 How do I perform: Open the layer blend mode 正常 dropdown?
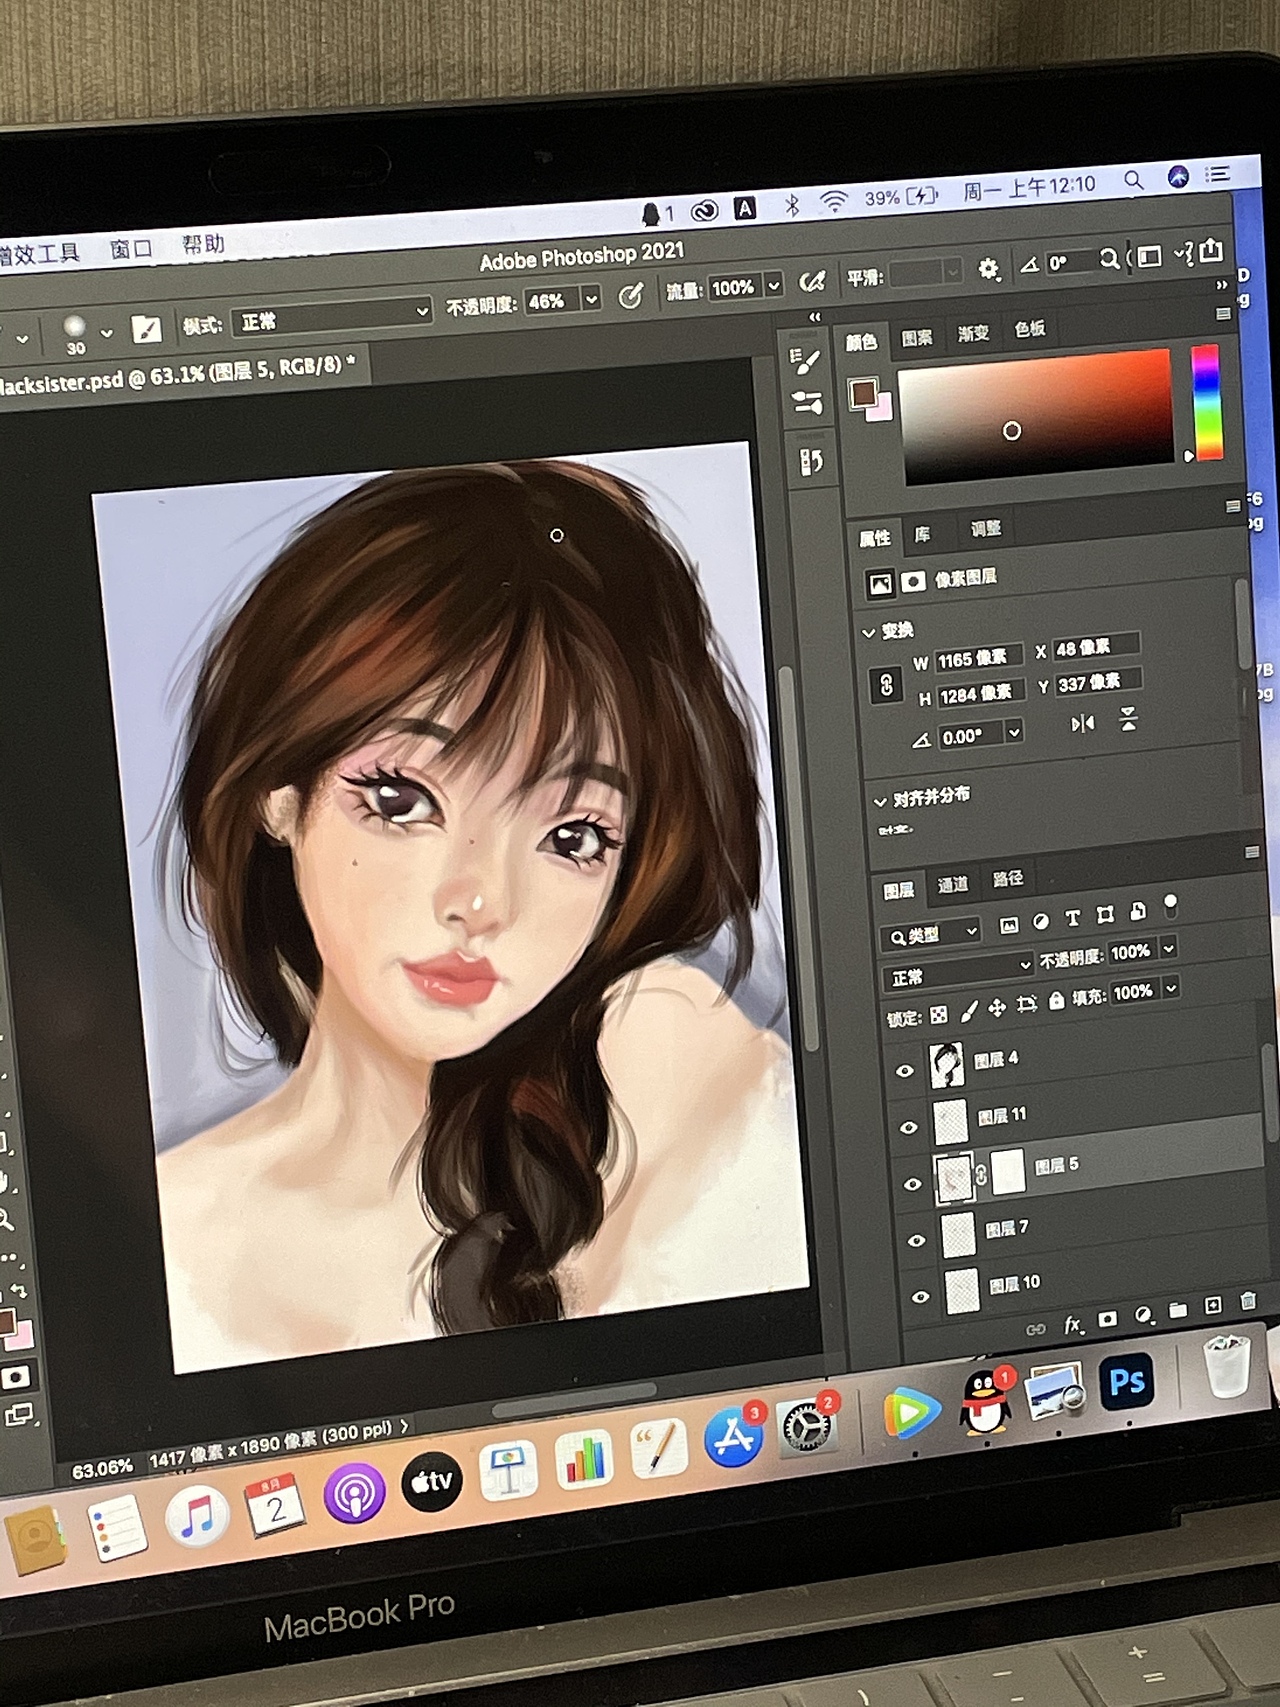(957, 973)
